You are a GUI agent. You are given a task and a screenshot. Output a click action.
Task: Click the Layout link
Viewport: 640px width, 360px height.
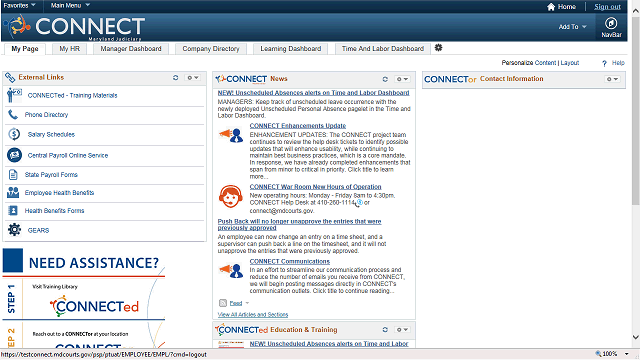(569, 63)
